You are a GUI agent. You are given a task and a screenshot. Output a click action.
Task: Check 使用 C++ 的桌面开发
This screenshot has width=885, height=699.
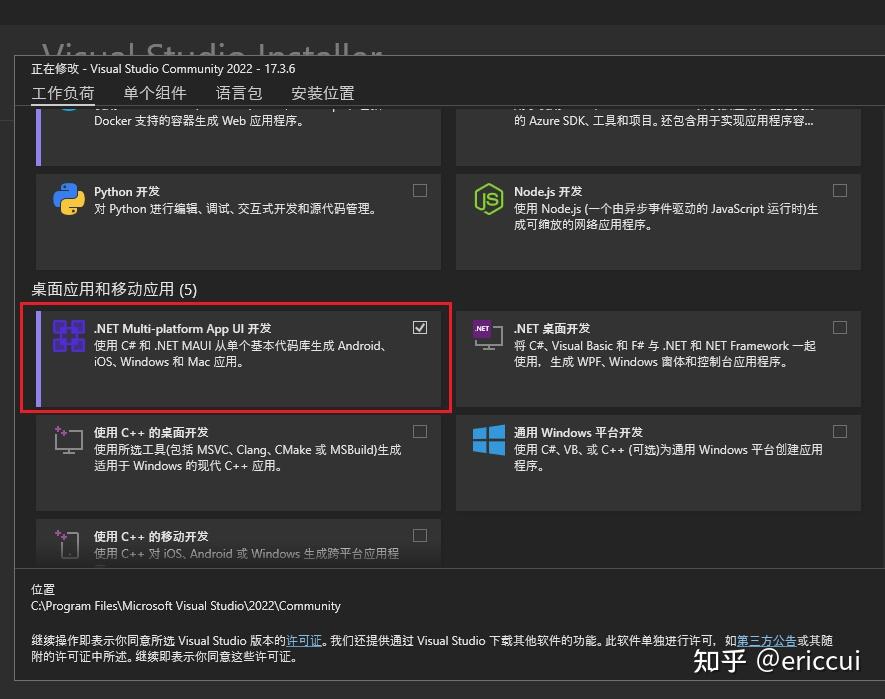[420, 431]
